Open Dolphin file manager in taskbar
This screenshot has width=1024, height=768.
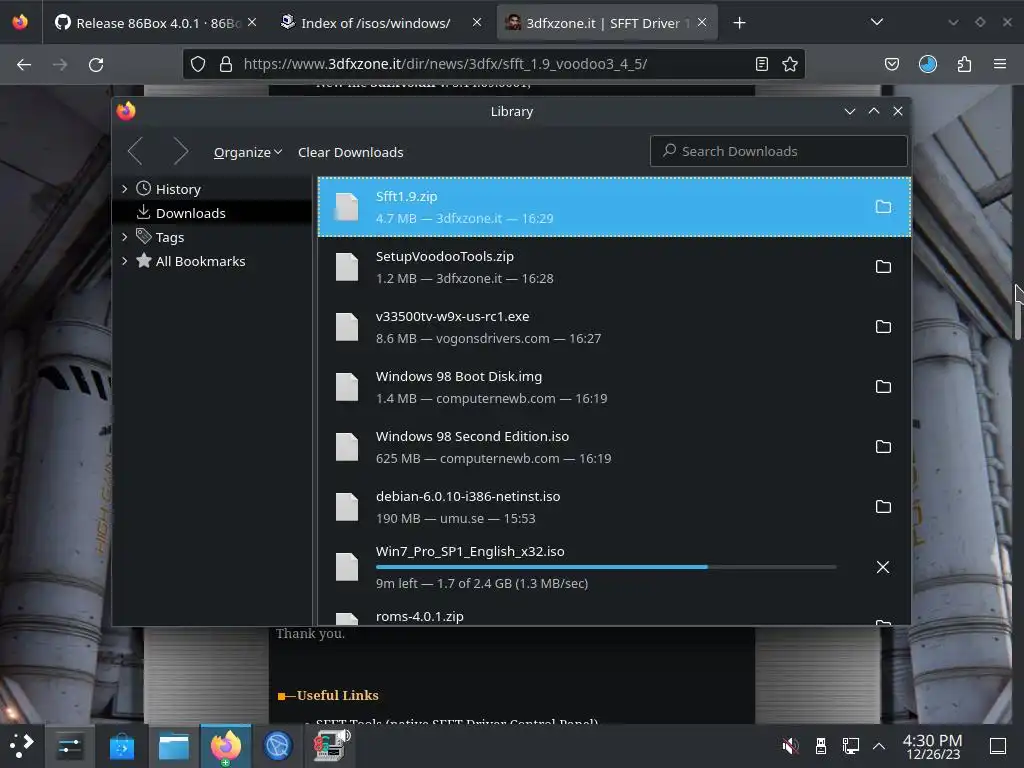(x=174, y=746)
